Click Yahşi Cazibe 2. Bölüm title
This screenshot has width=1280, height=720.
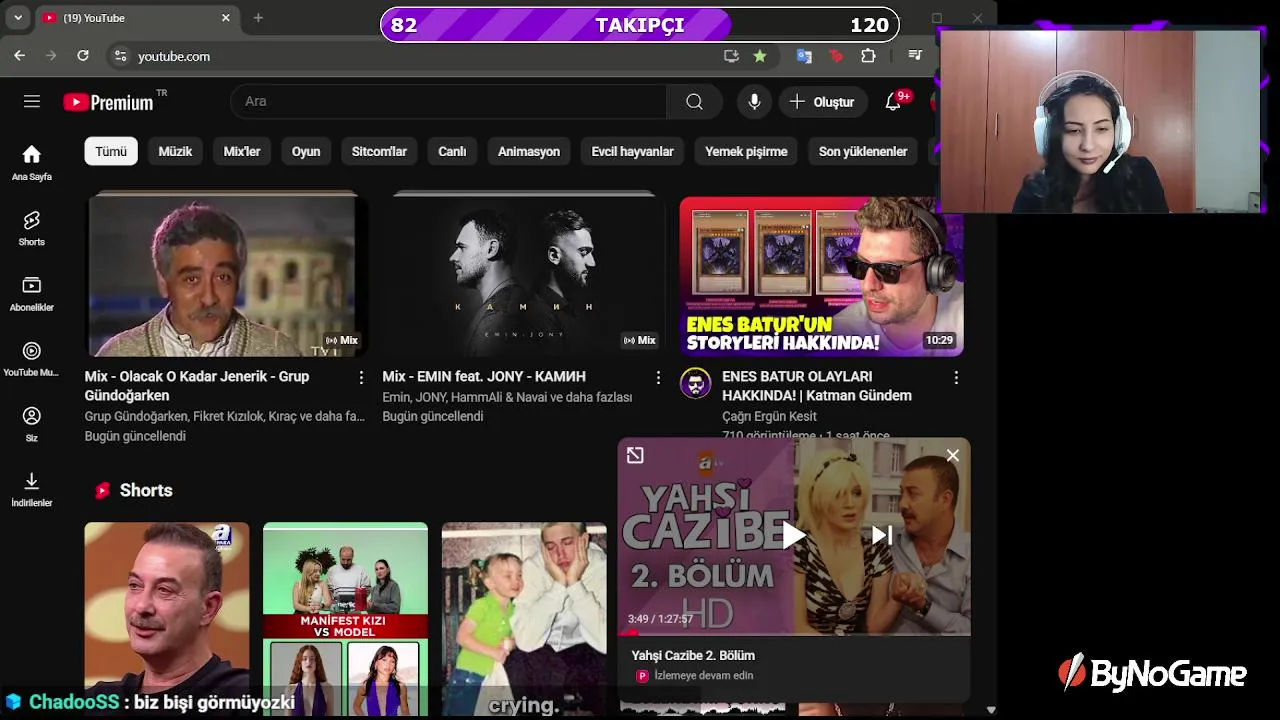click(693, 655)
